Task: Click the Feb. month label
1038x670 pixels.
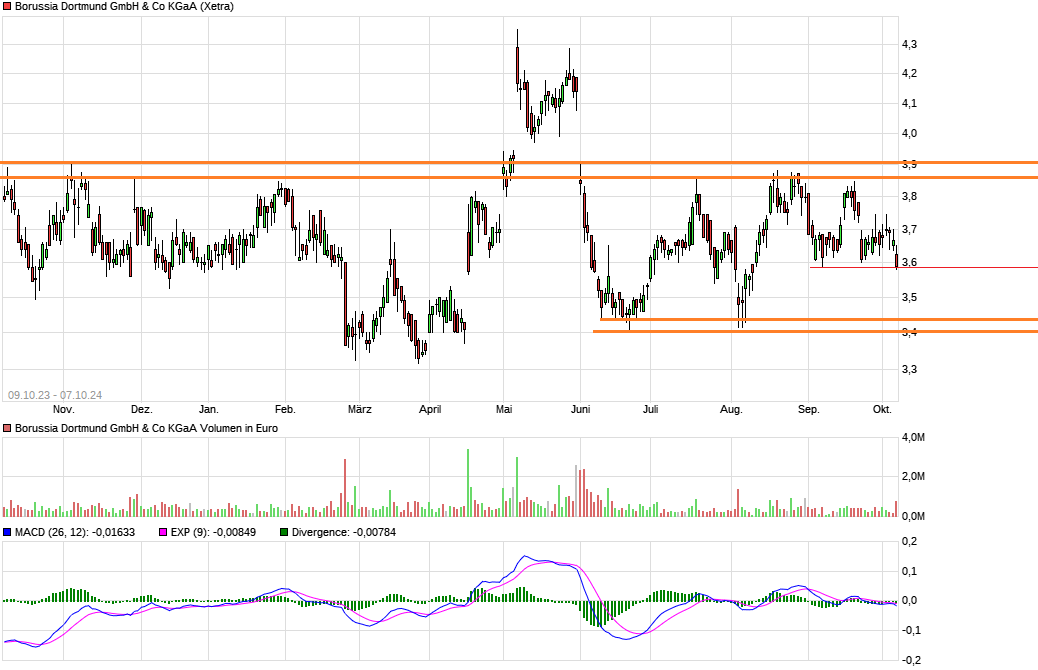Action: coord(285,410)
